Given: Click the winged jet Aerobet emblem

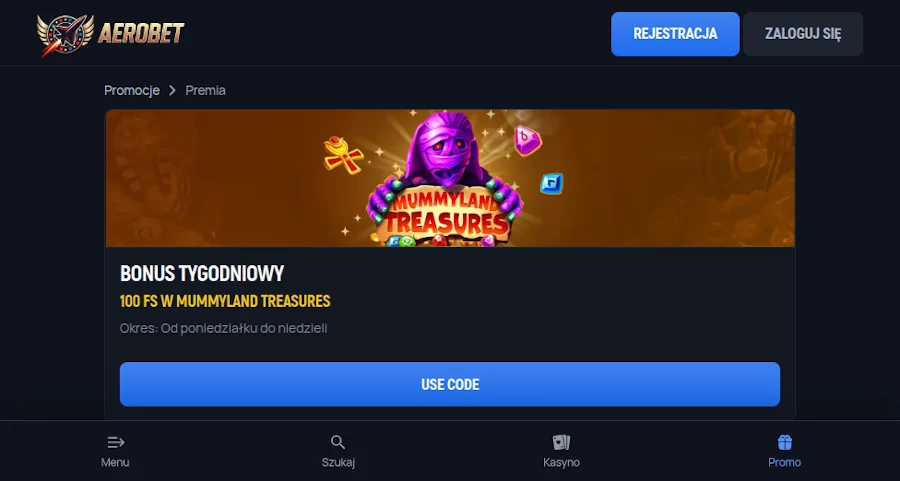Looking at the screenshot, I should pos(65,34).
